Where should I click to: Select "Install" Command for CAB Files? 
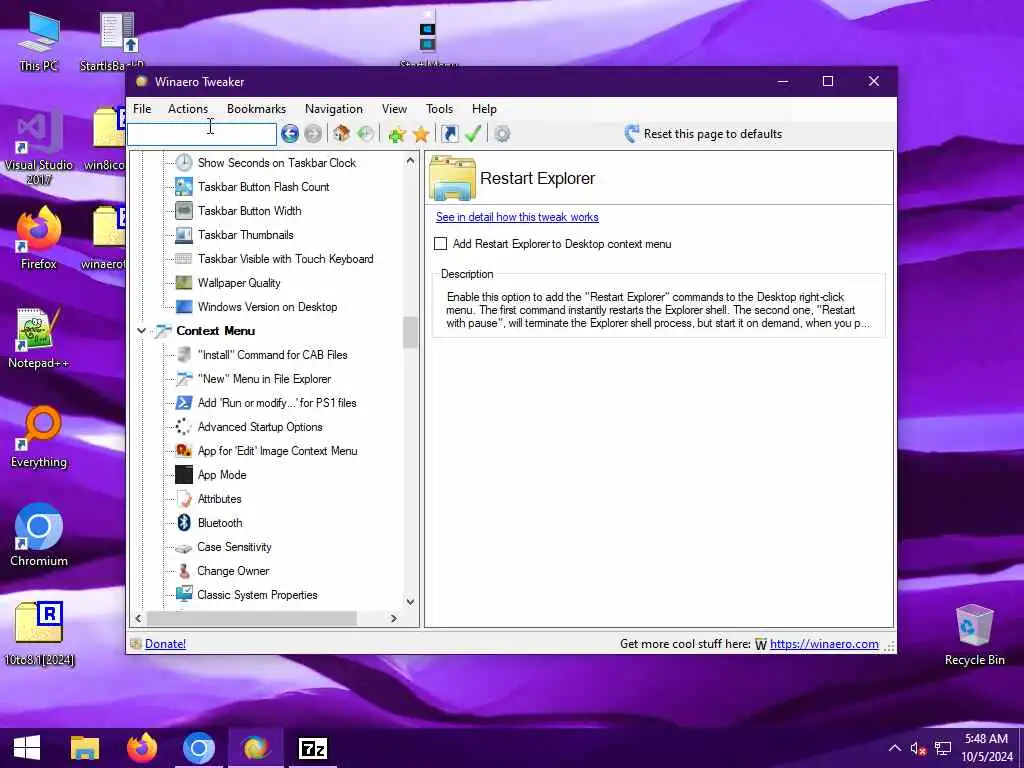[x=272, y=355]
